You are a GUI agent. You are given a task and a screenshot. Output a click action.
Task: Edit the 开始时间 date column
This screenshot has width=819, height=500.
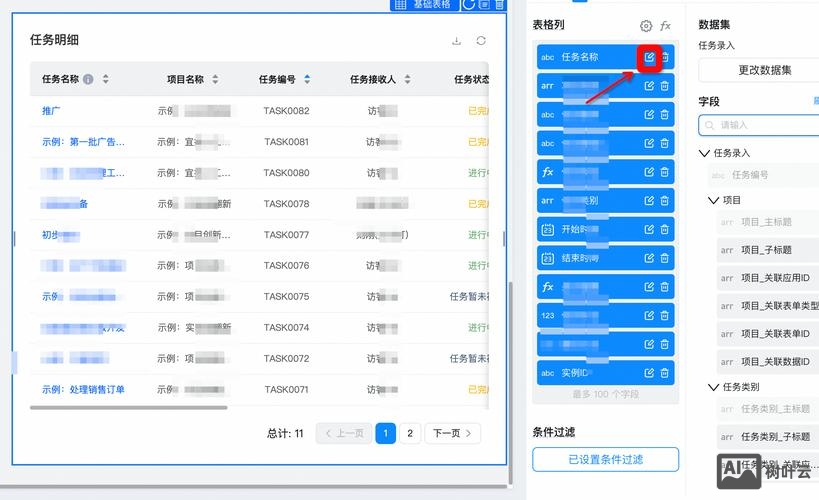(649, 229)
